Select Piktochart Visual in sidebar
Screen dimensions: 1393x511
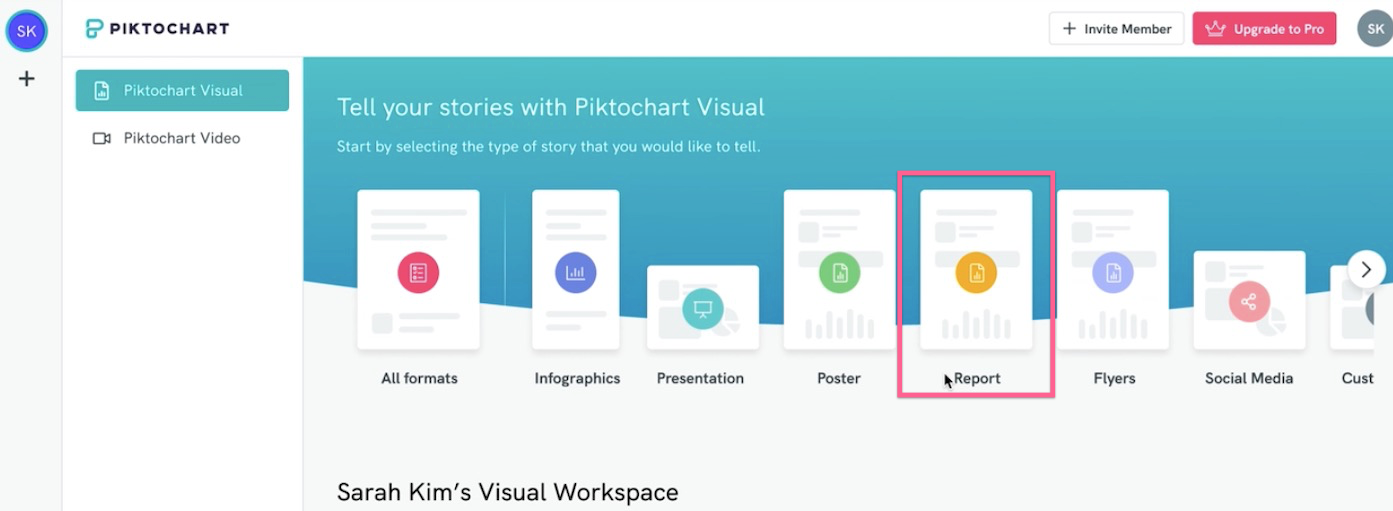coord(182,90)
